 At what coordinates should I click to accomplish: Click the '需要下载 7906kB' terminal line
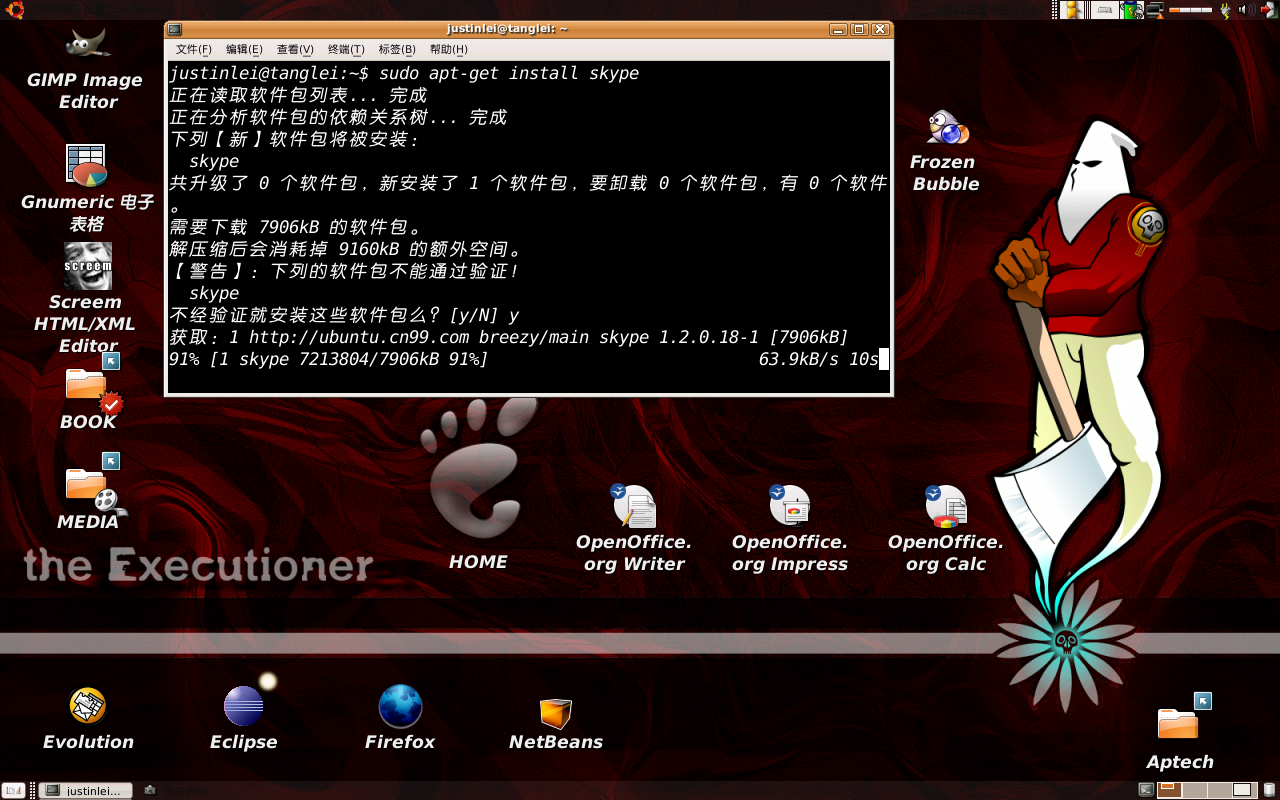coord(296,227)
